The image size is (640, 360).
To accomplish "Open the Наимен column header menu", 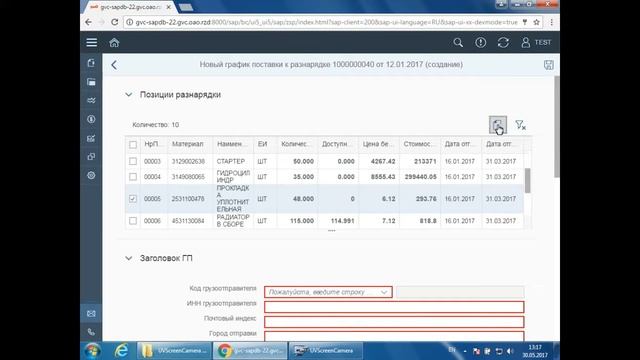I will click(233, 144).
